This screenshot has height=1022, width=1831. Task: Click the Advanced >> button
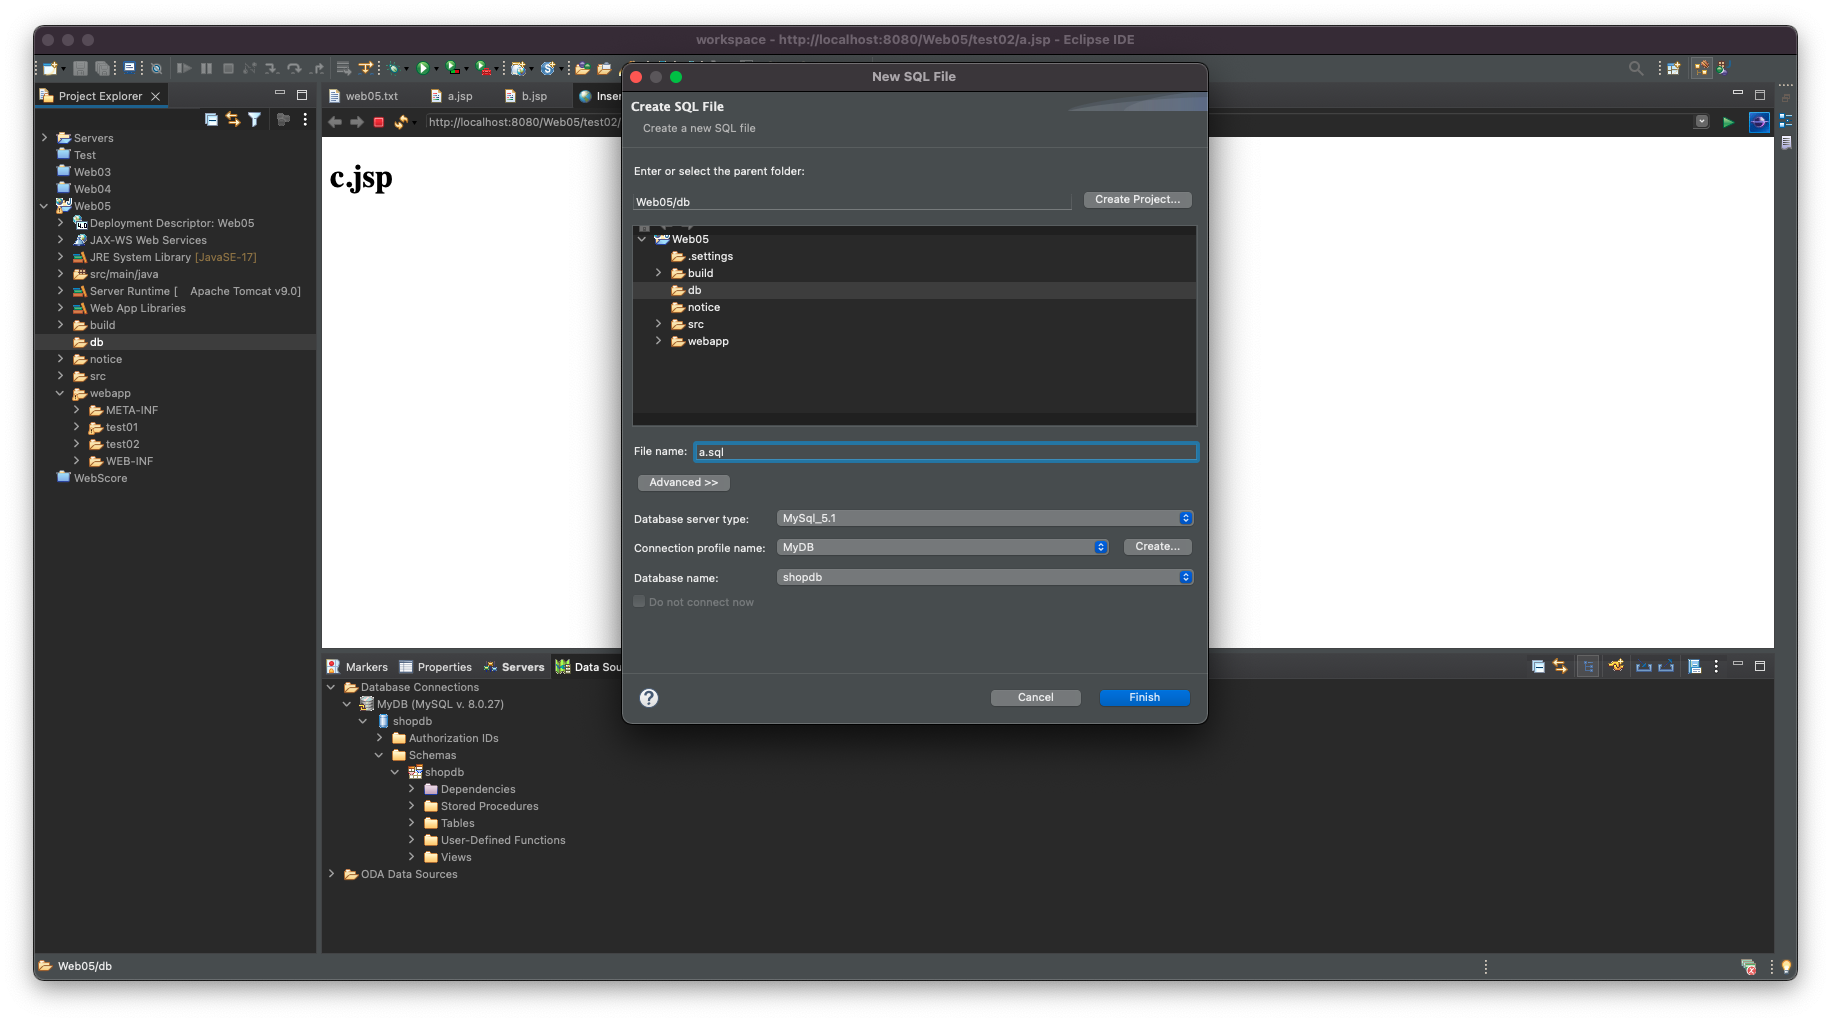pyautogui.click(x=684, y=483)
